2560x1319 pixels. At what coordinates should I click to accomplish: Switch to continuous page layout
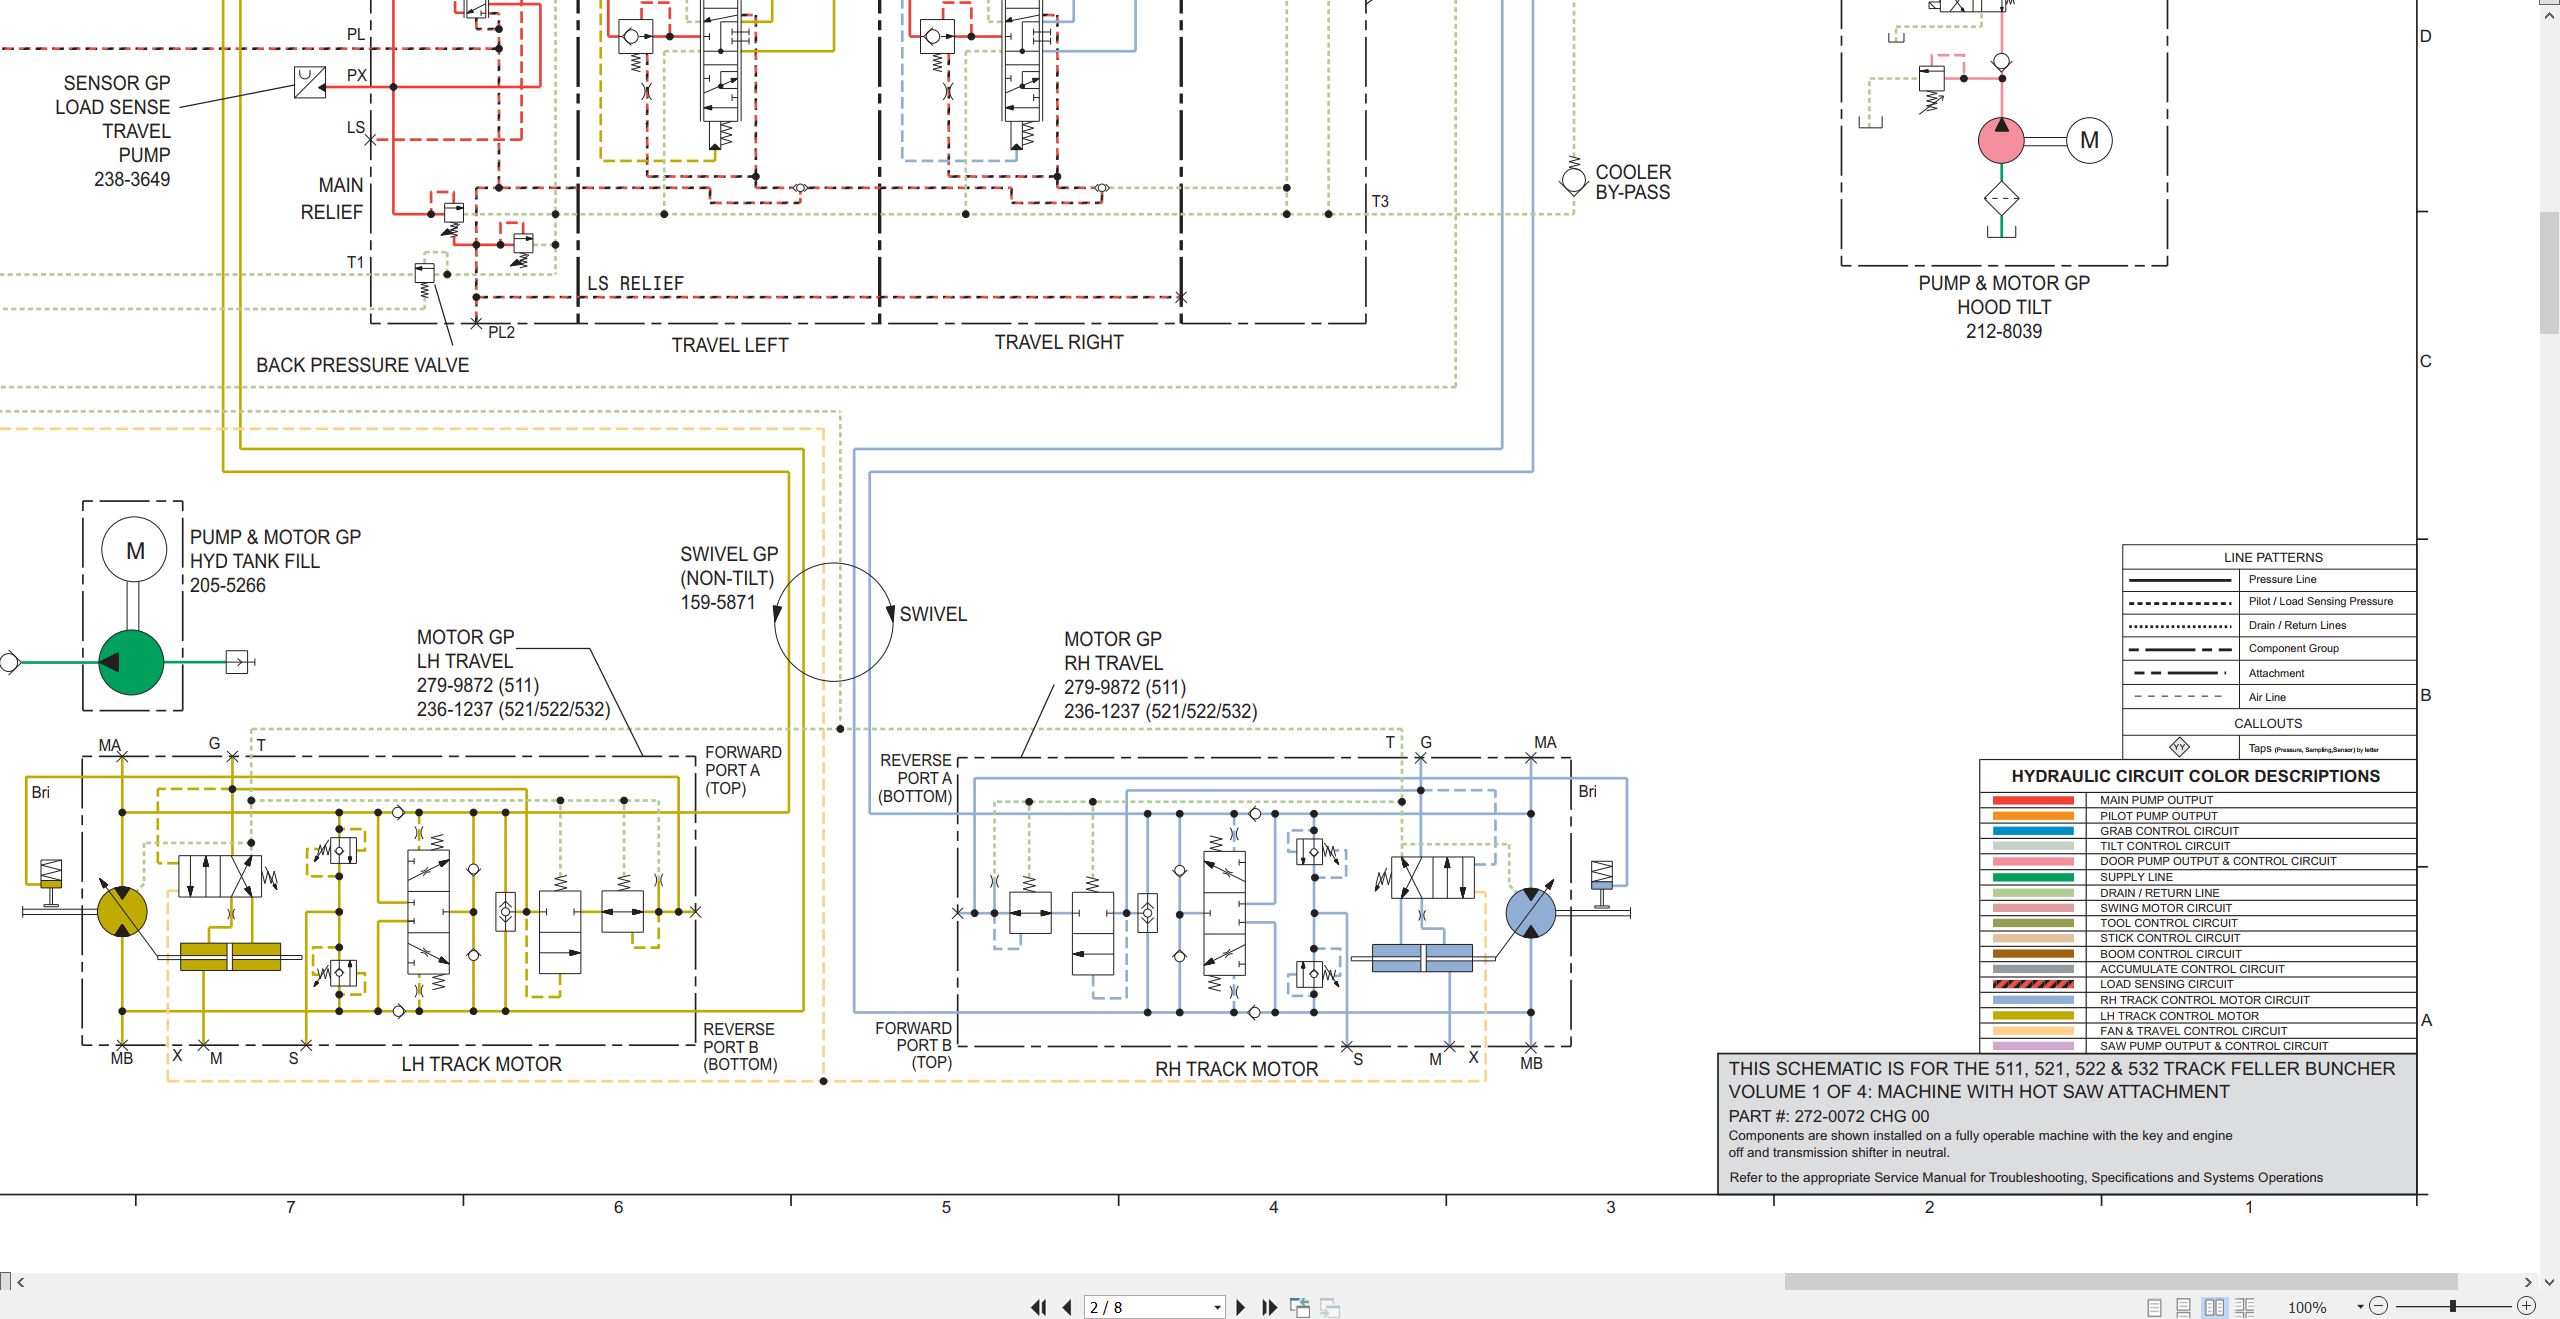click(x=2184, y=1307)
